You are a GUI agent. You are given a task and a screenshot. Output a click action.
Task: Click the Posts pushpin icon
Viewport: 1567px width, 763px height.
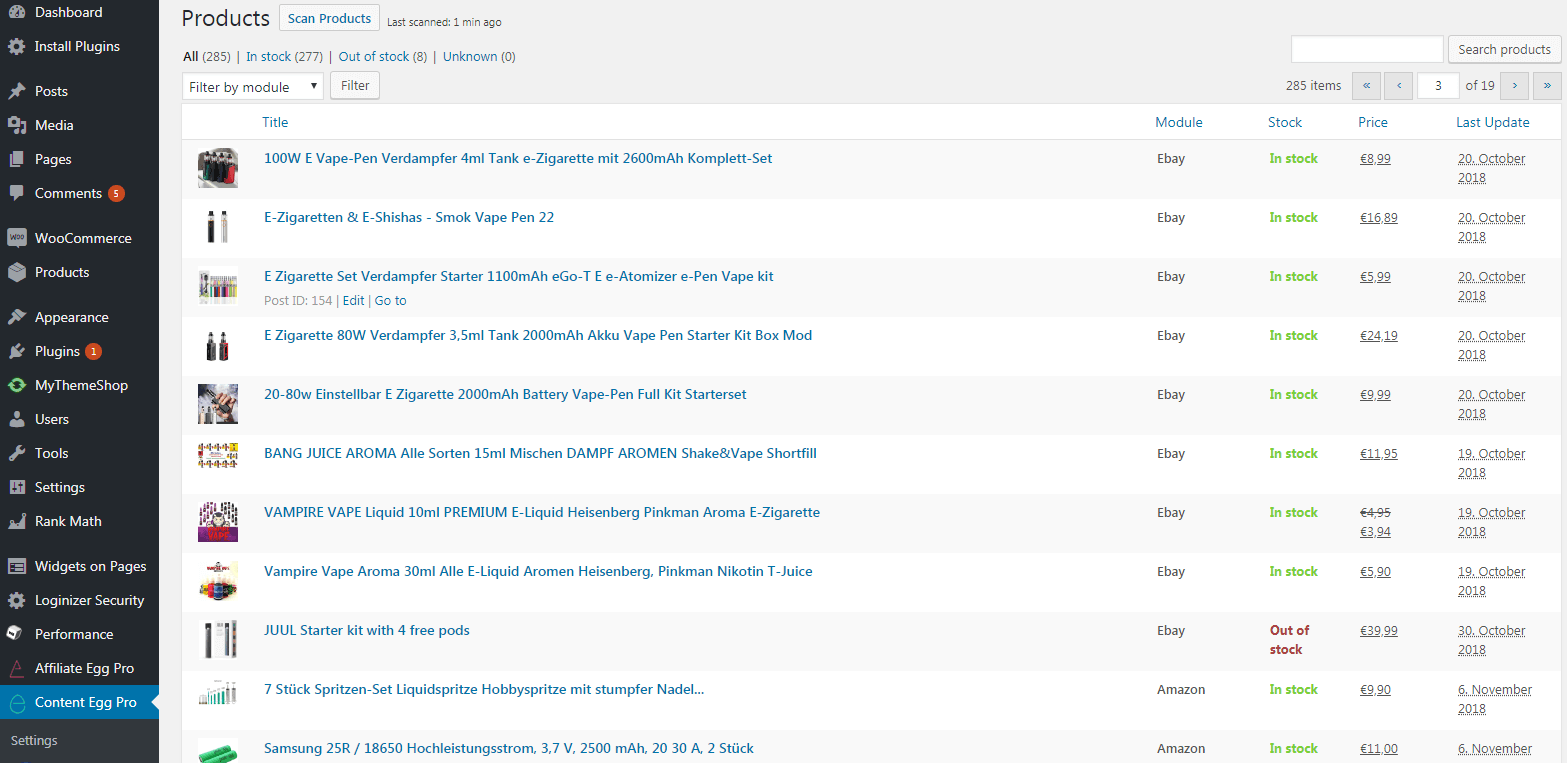[x=16, y=91]
